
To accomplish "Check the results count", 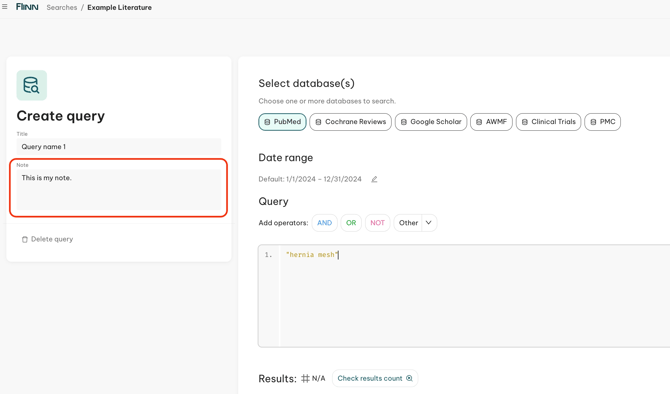I will [375, 378].
